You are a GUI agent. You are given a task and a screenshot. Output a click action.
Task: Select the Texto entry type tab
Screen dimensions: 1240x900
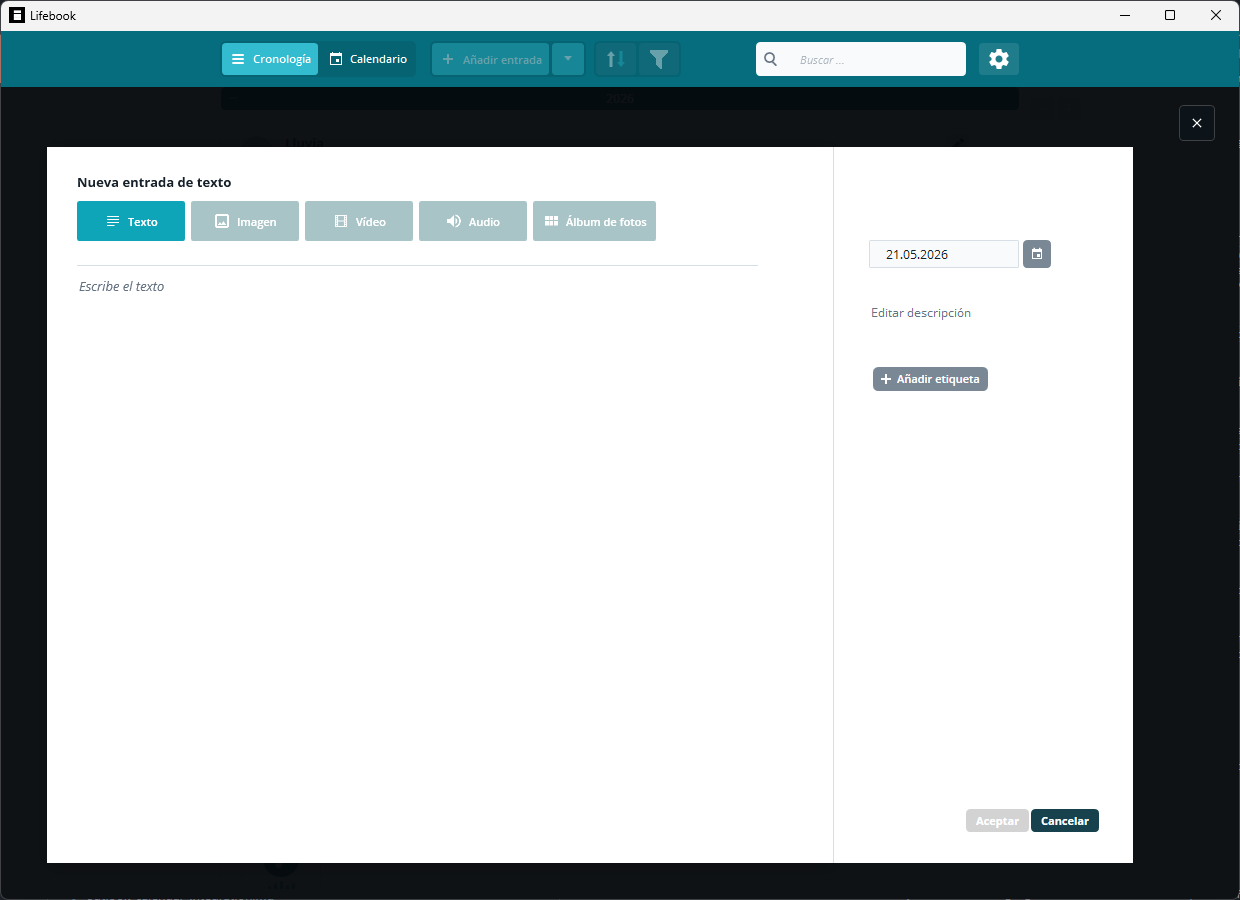(131, 221)
